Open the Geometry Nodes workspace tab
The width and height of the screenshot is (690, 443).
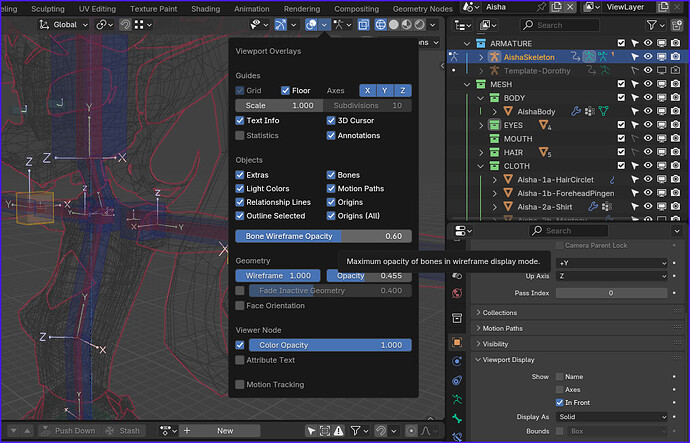(x=422, y=9)
